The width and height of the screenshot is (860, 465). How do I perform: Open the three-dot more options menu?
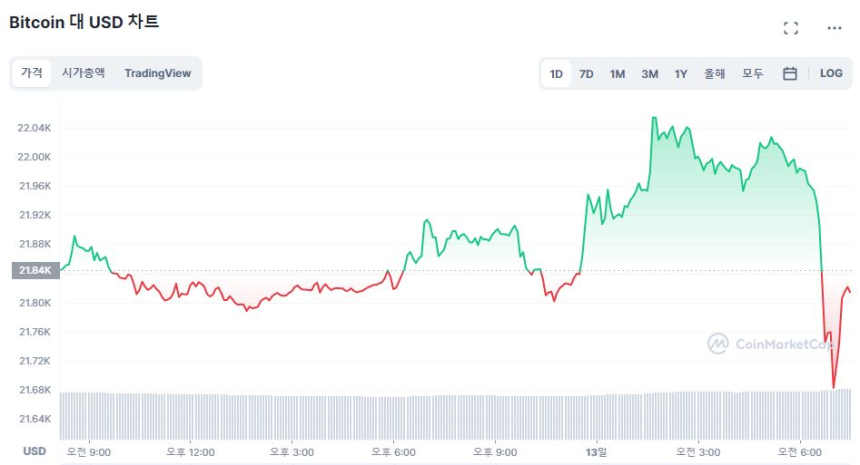(834, 28)
